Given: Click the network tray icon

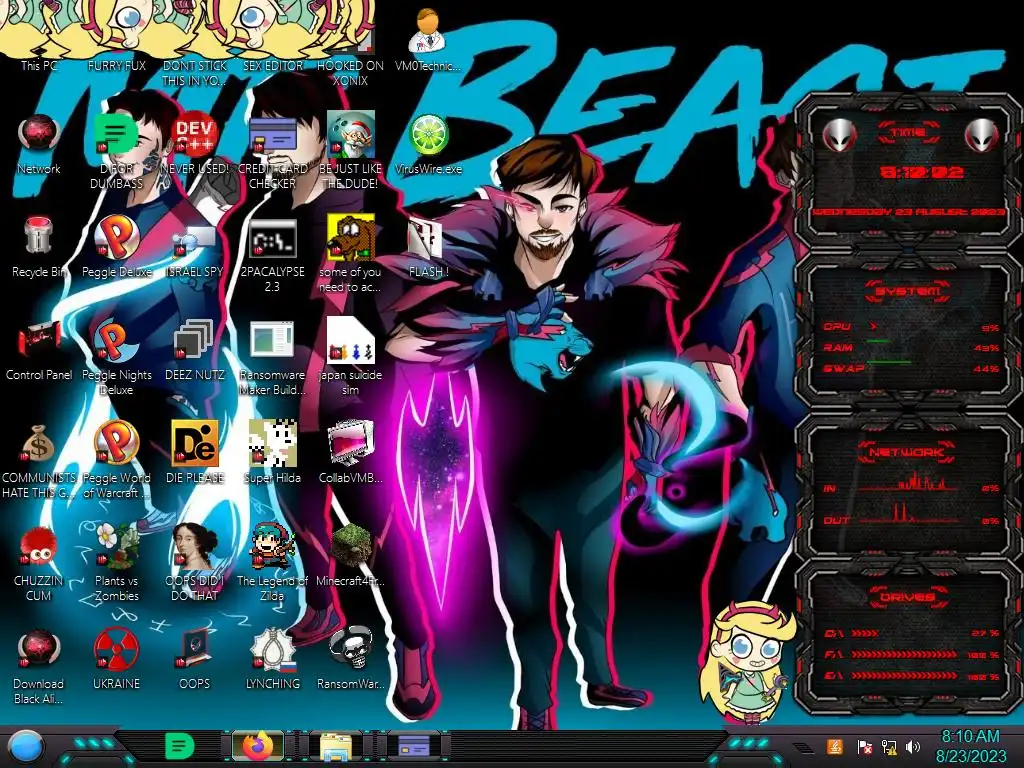Looking at the screenshot, I should pyautogui.click(x=889, y=747).
